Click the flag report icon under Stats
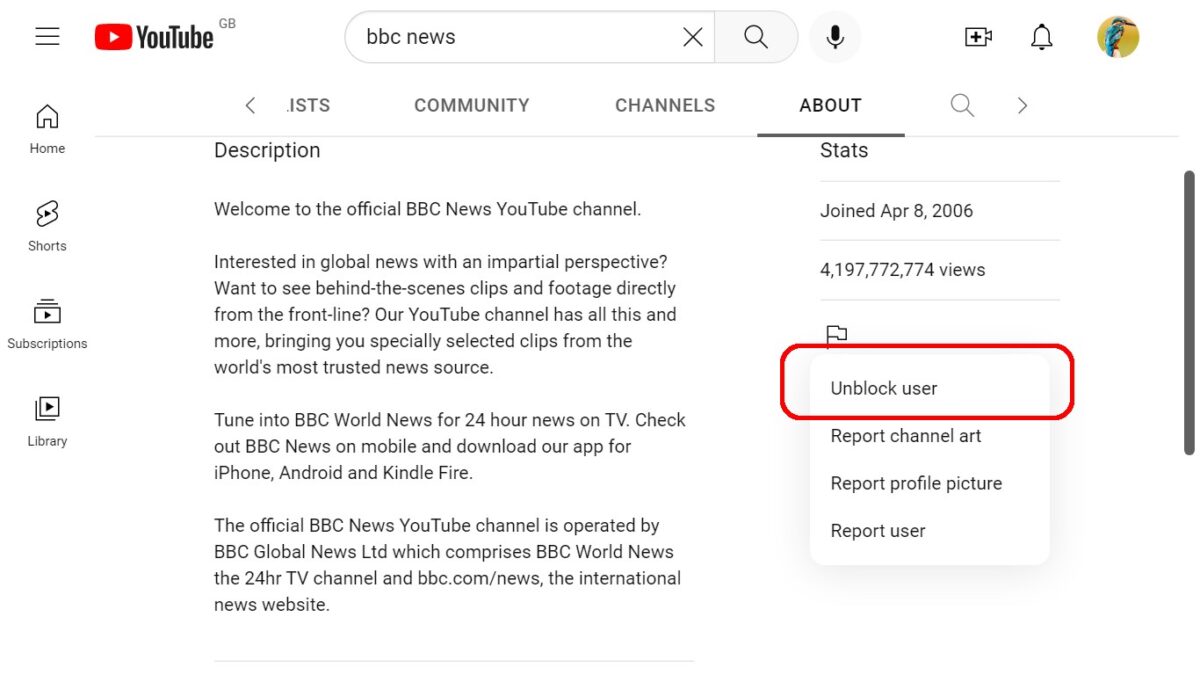 pyautogui.click(x=837, y=336)
